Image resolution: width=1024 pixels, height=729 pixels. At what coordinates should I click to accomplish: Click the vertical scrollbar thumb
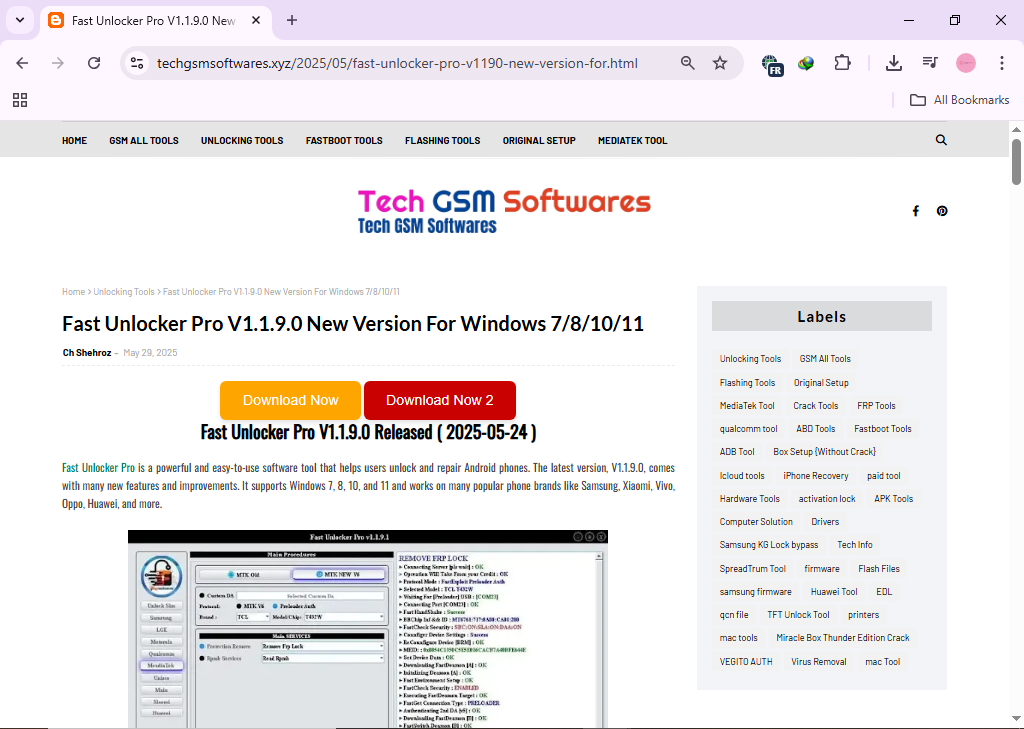1016,161
